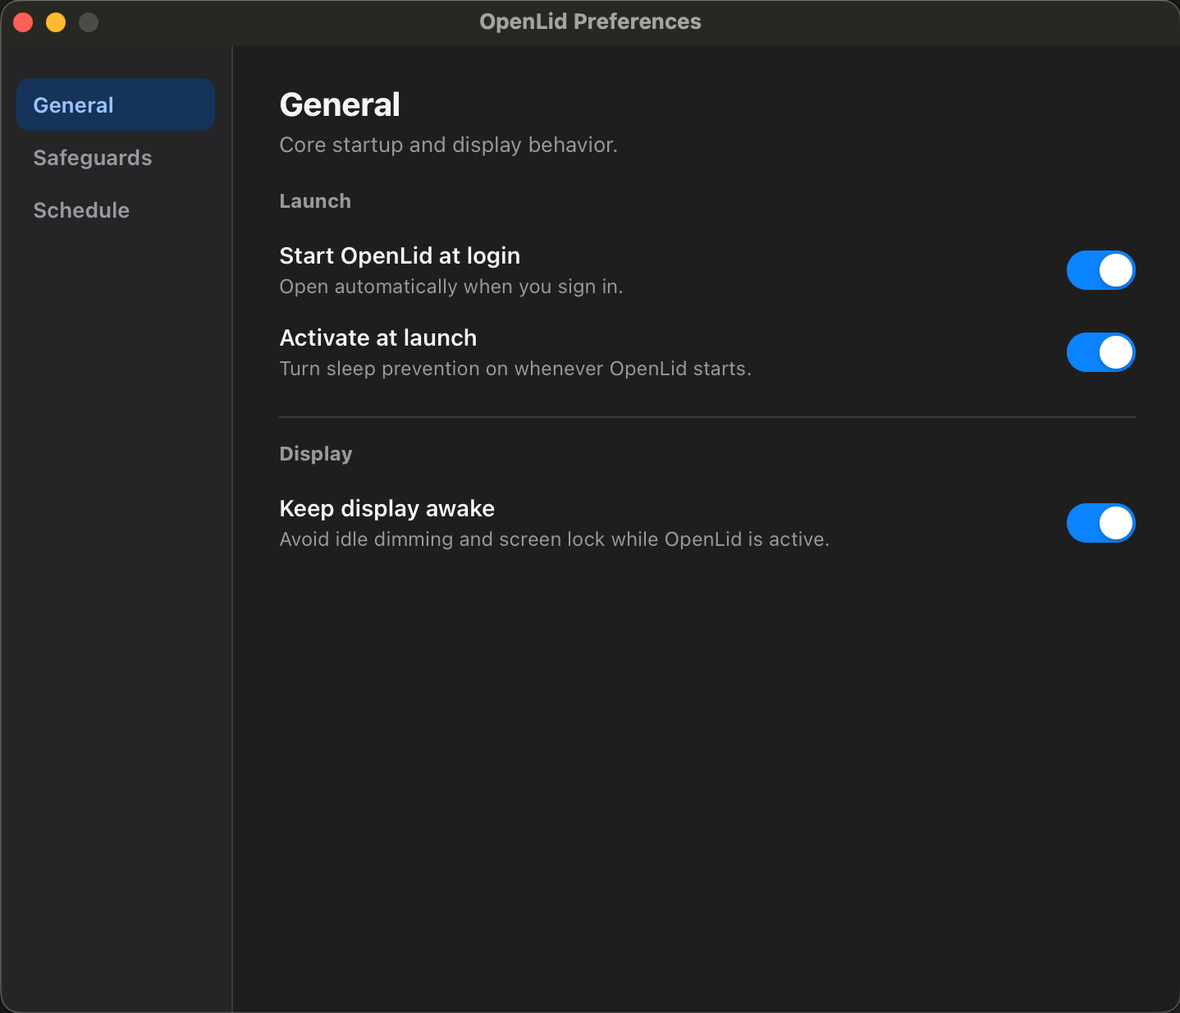Viewport: 1180px width, 1013px height.
Task: Click the 'Start OpenLid at login' label
Action: tap(400, 256)
